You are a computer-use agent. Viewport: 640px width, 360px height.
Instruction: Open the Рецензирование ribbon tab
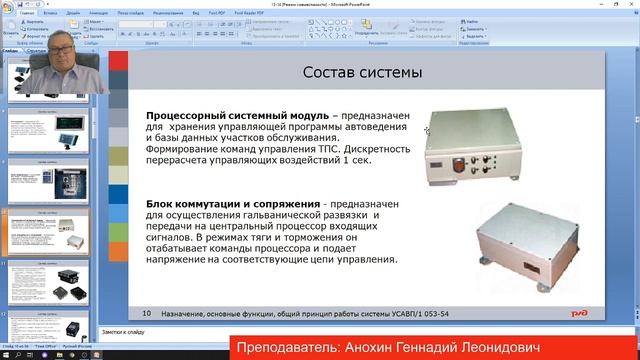[x=168, y=13]
